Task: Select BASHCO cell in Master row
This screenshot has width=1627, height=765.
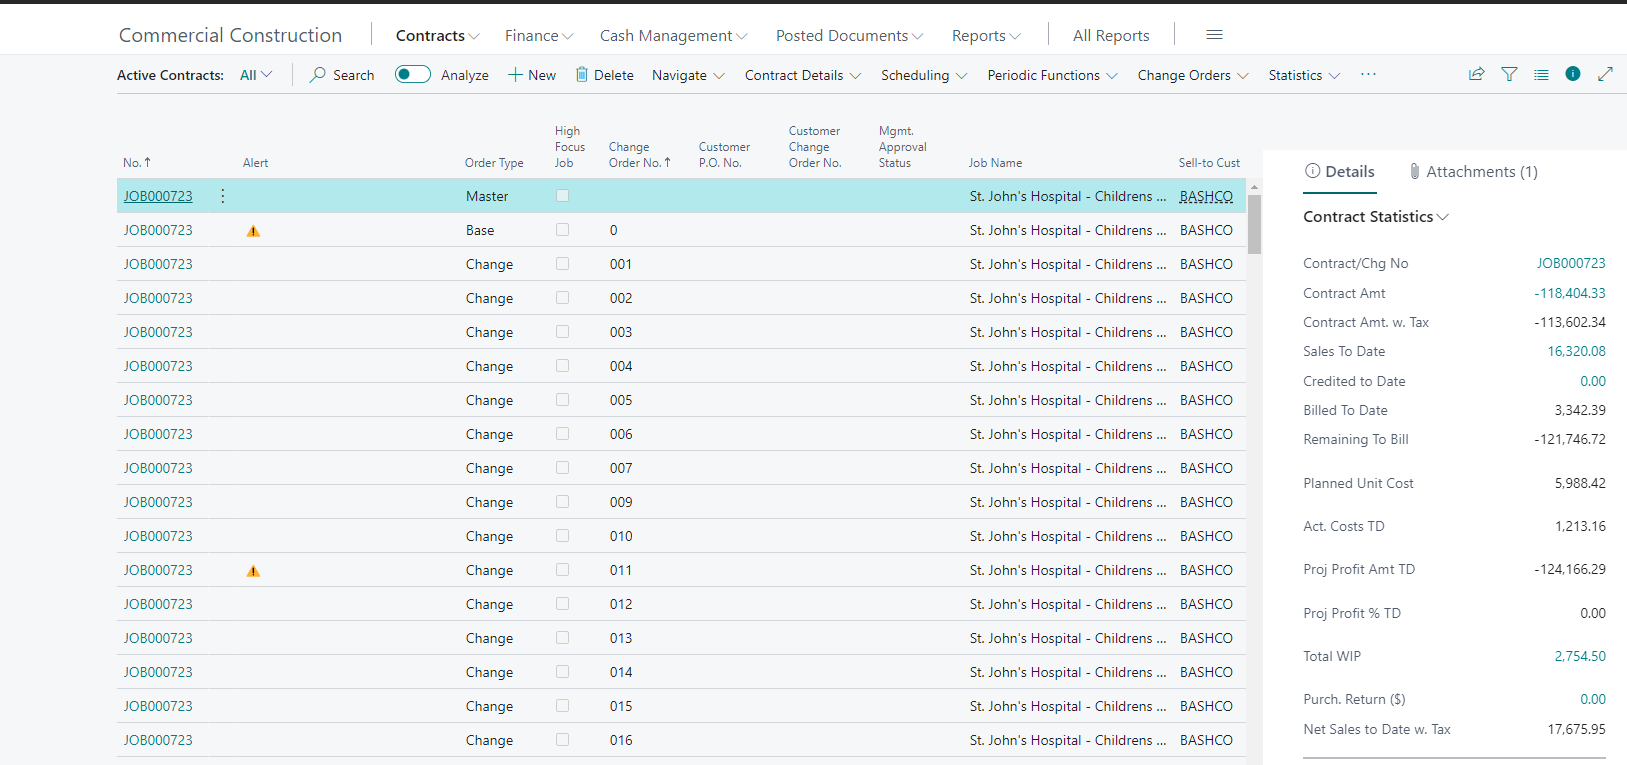Action: [x=1206, y=196]
